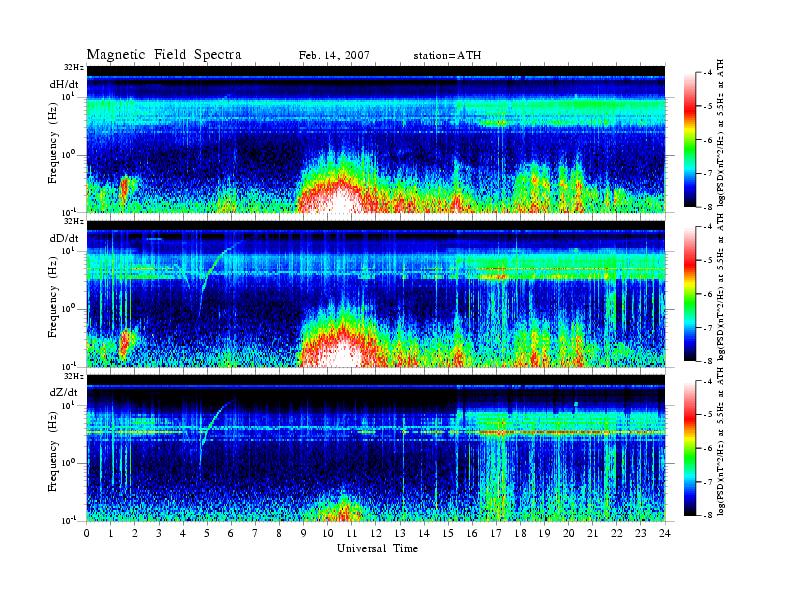Click hour tick label 21 on time axis

tap(592, 533)
